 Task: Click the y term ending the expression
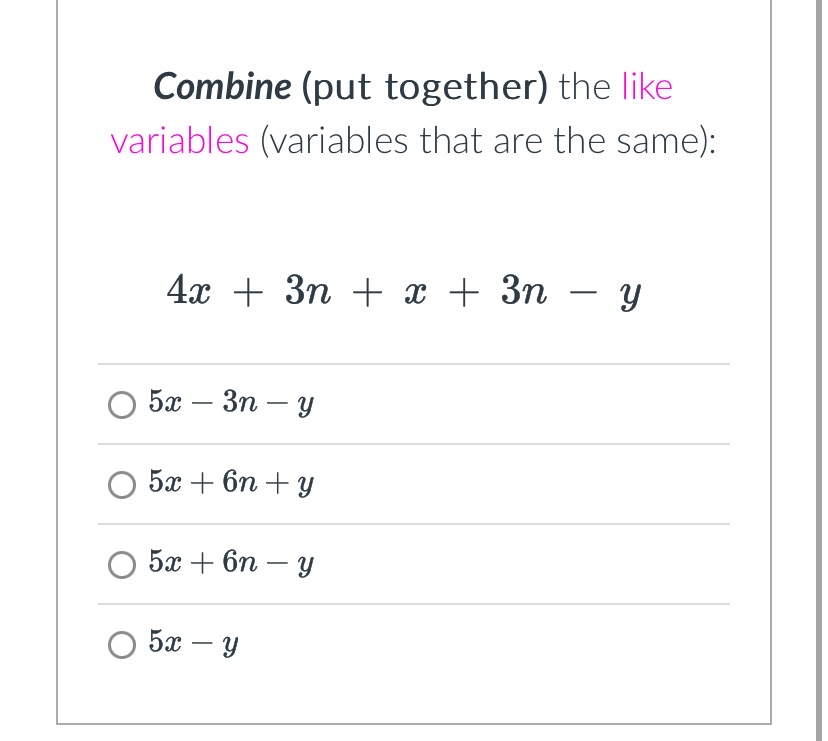coord(631,295)
